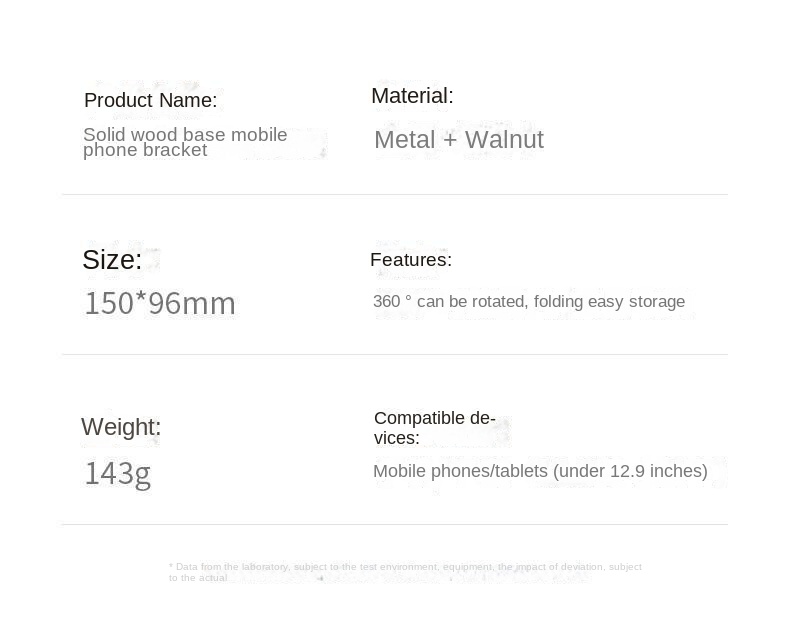
Task: Click the word "Metal" in material value
Action: click(405, 140)
